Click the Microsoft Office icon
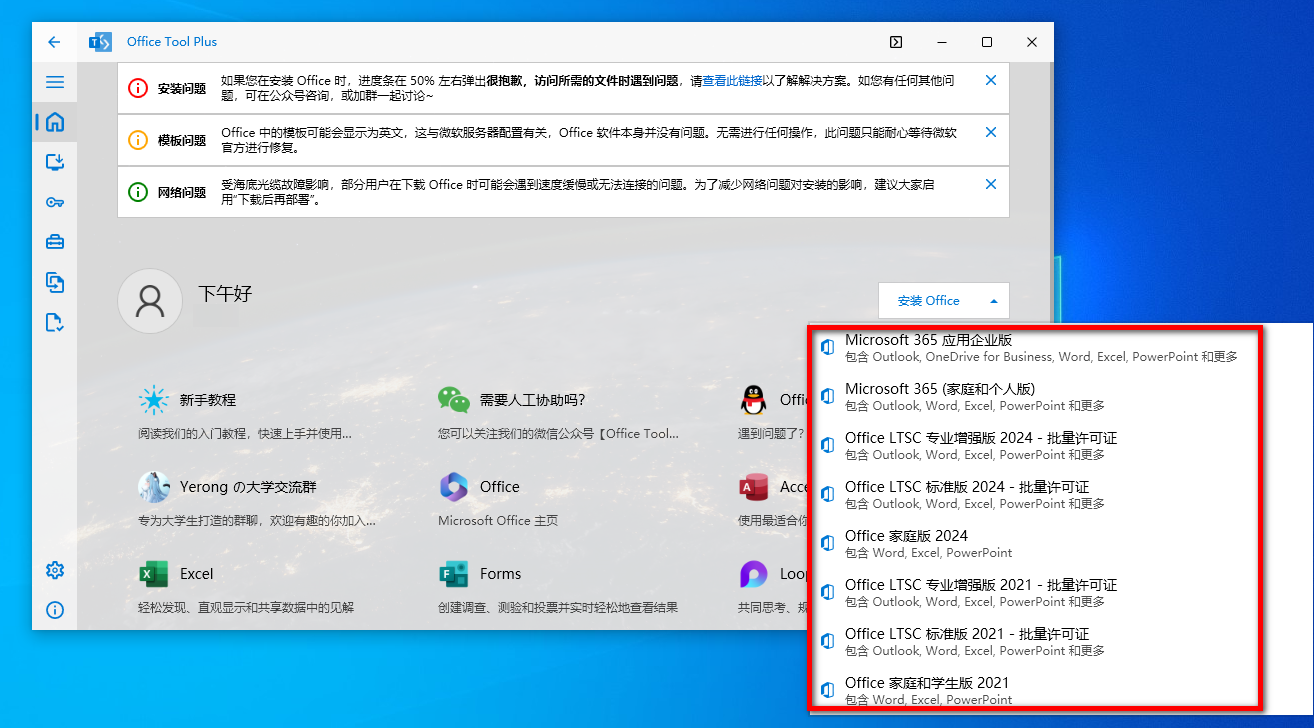The width and height of the screenshot is (1314, 728). [x=454, y=487]
